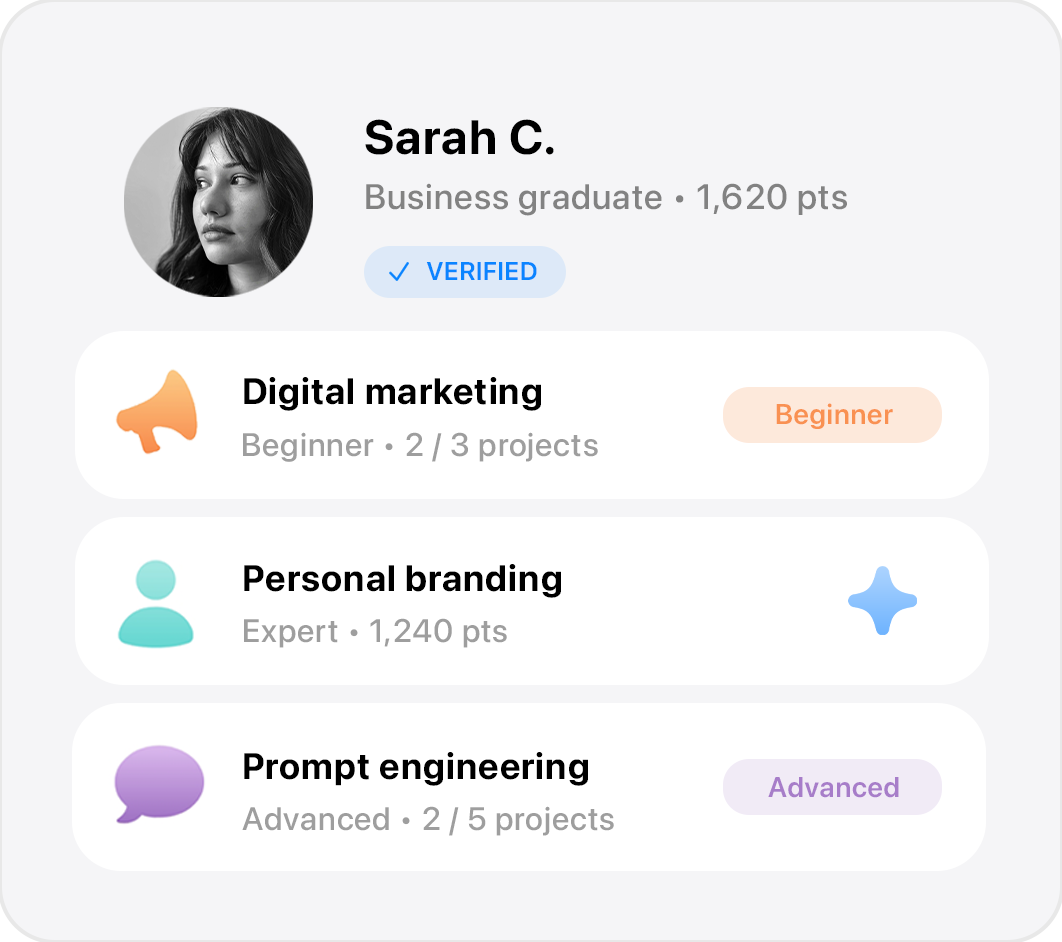Click the purple speech bubble icon

tap(159, 784)
